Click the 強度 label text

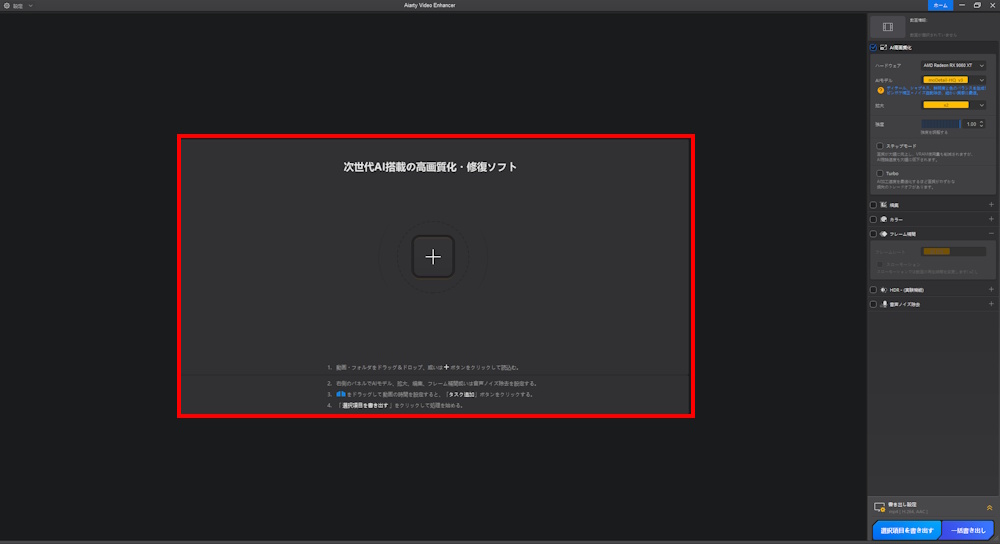pos(879,124)
